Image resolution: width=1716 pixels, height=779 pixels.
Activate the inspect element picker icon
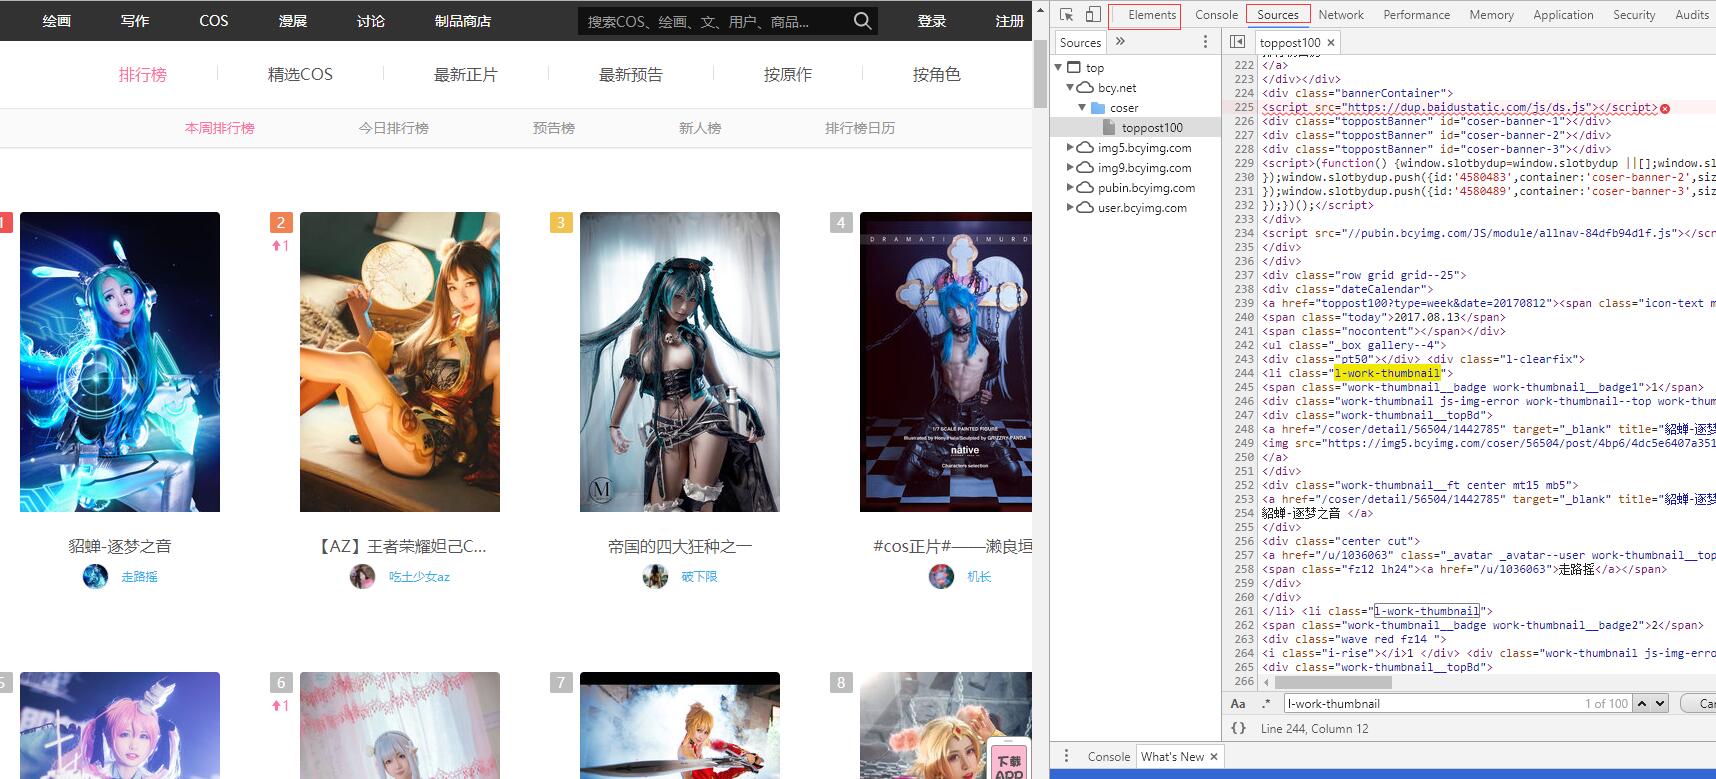click(1067, 15)
